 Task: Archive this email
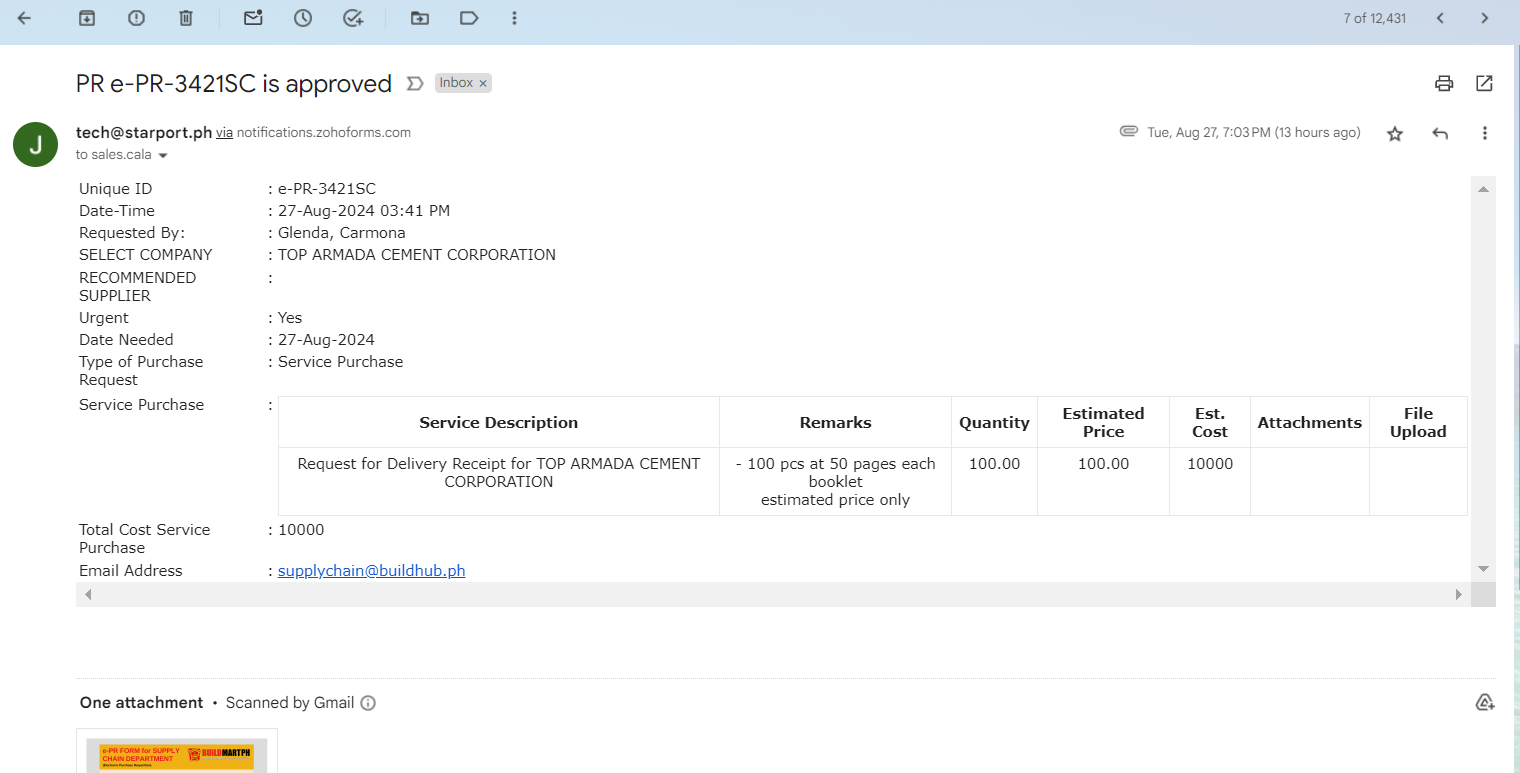click(x=87, y=18)
